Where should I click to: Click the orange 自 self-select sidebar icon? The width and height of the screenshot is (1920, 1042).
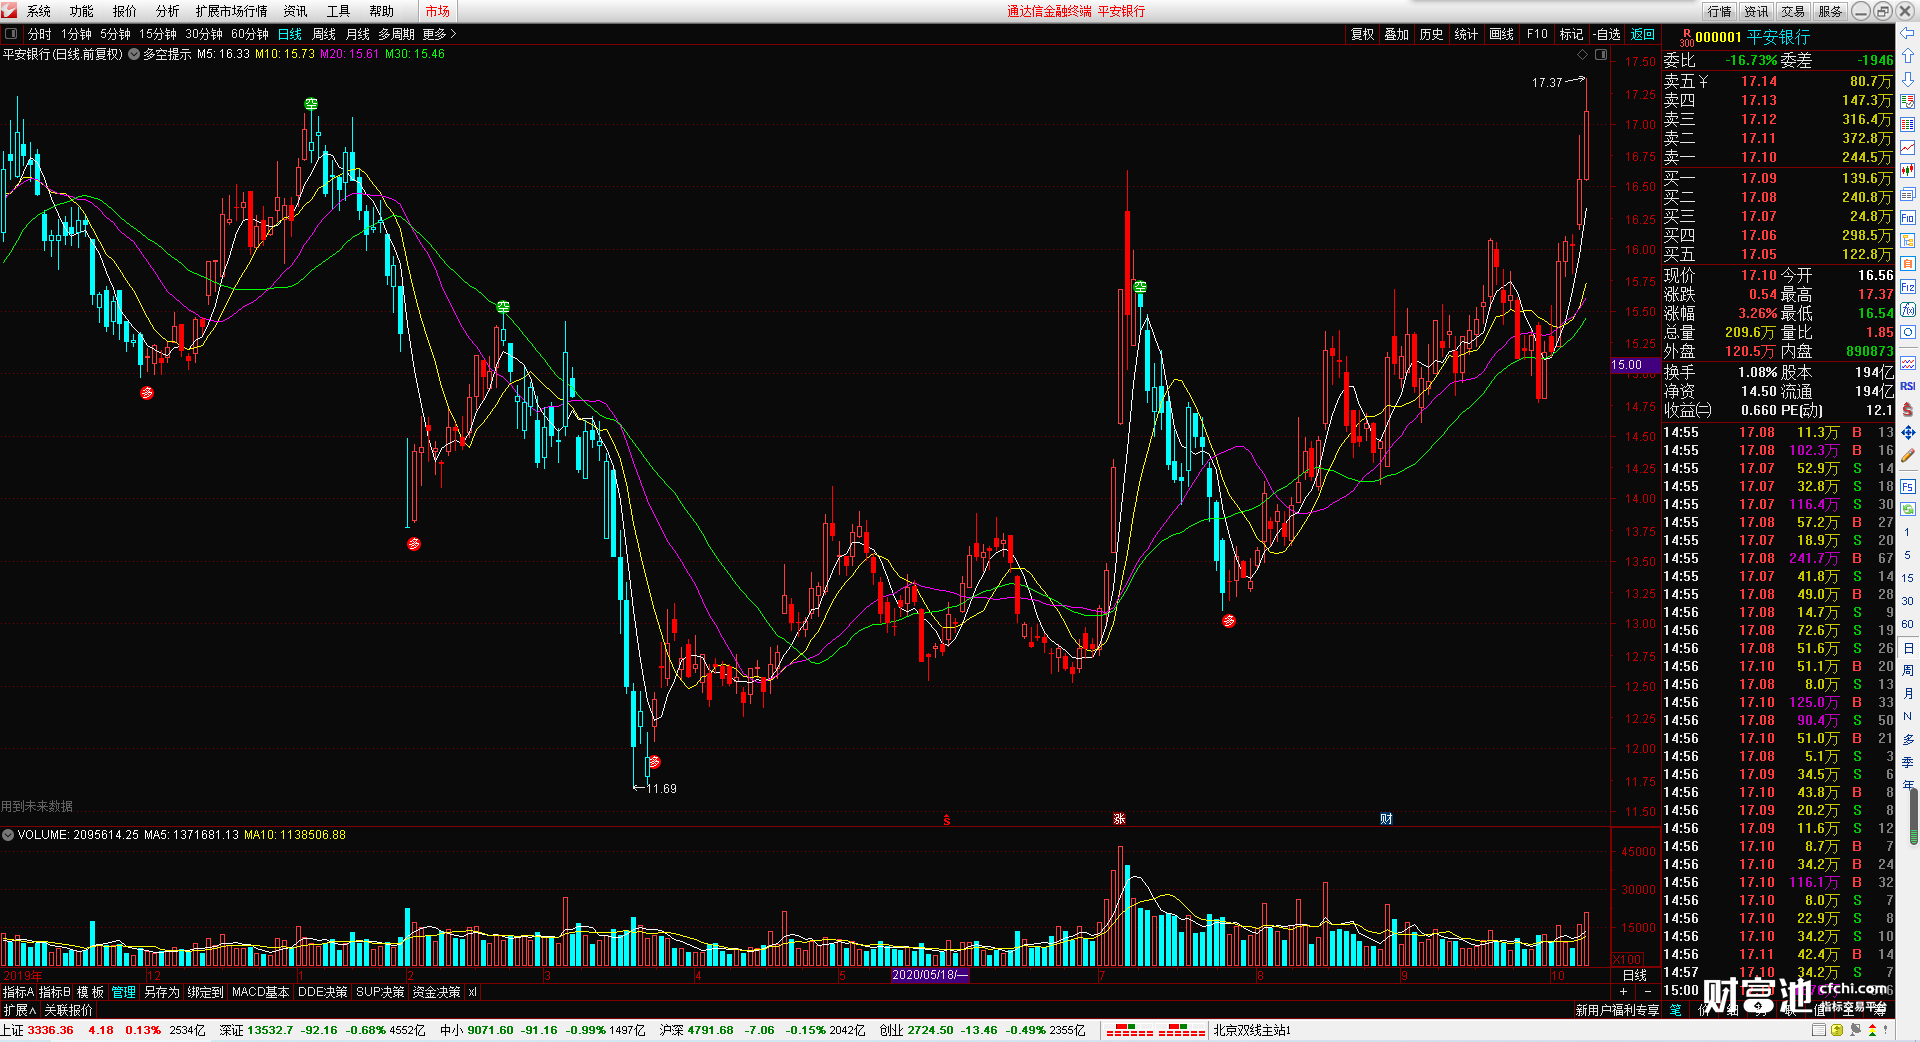pyautogui.click(x=1908, y=264)
